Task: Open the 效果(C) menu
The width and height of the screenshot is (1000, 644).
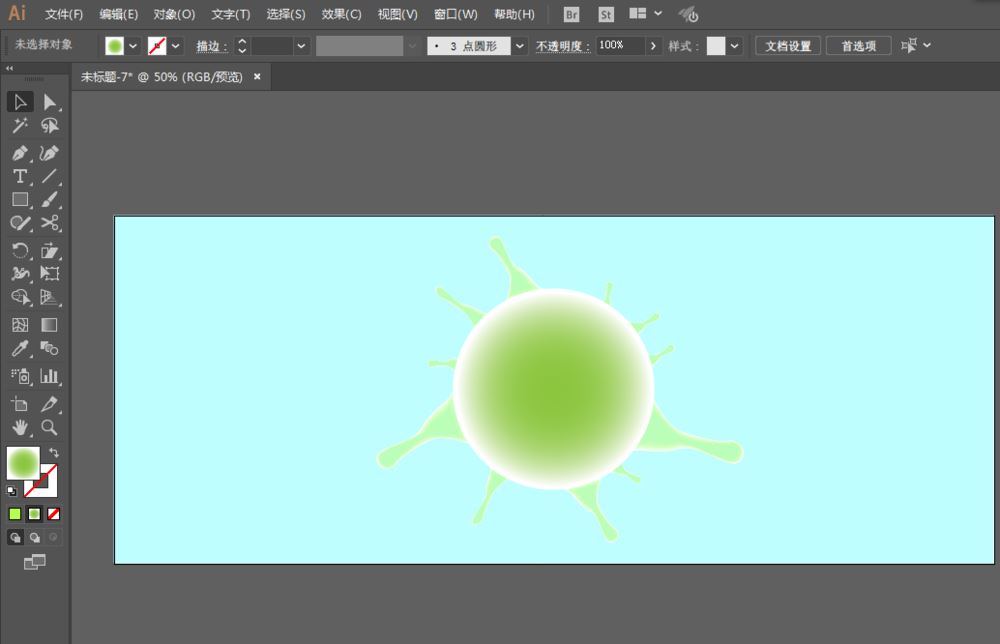Action: tap(341, 15)
